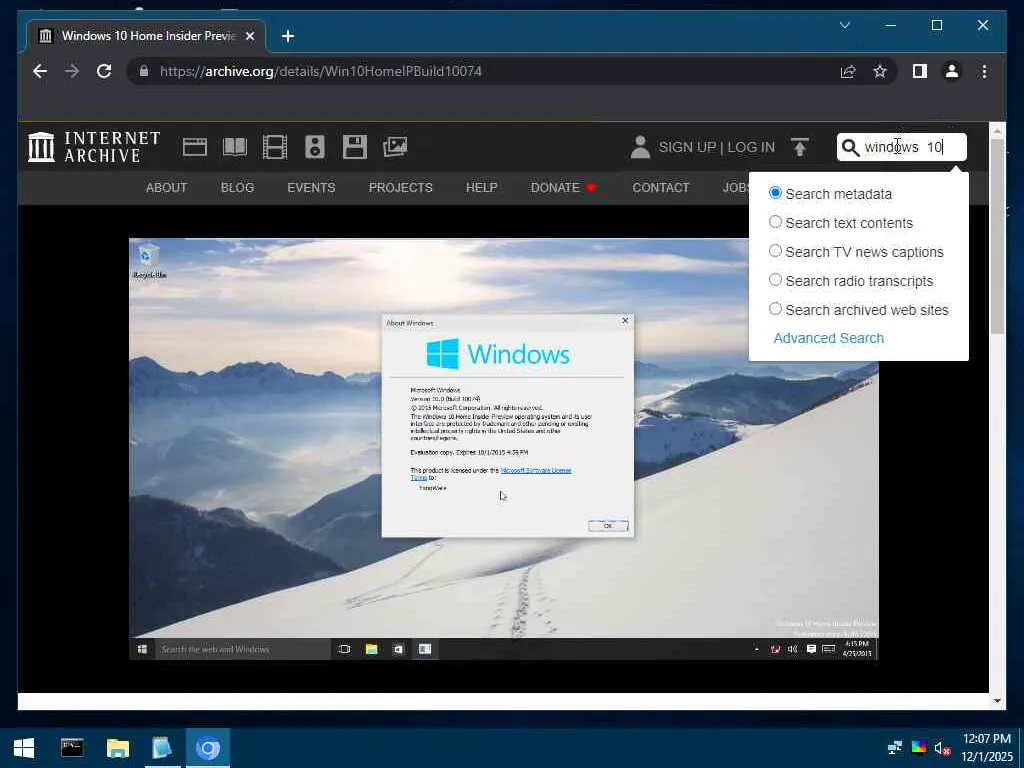1024x768 pixels.
Task: Open the browser three-dot menu
Action: [x=984, y=71]
